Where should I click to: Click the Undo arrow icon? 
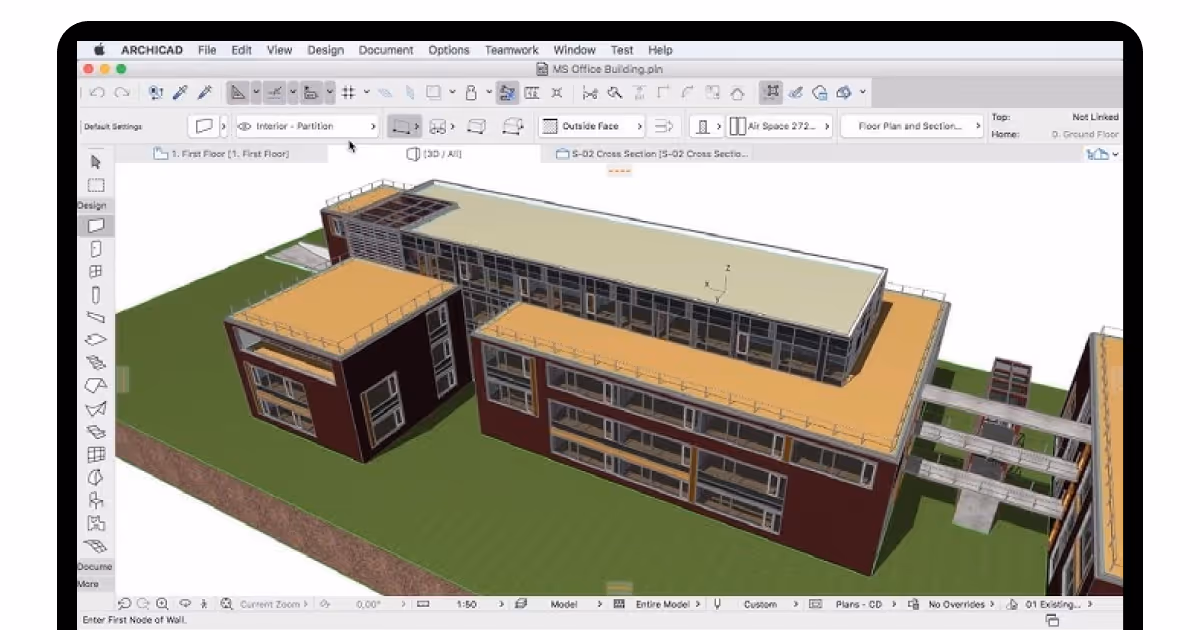98,93
